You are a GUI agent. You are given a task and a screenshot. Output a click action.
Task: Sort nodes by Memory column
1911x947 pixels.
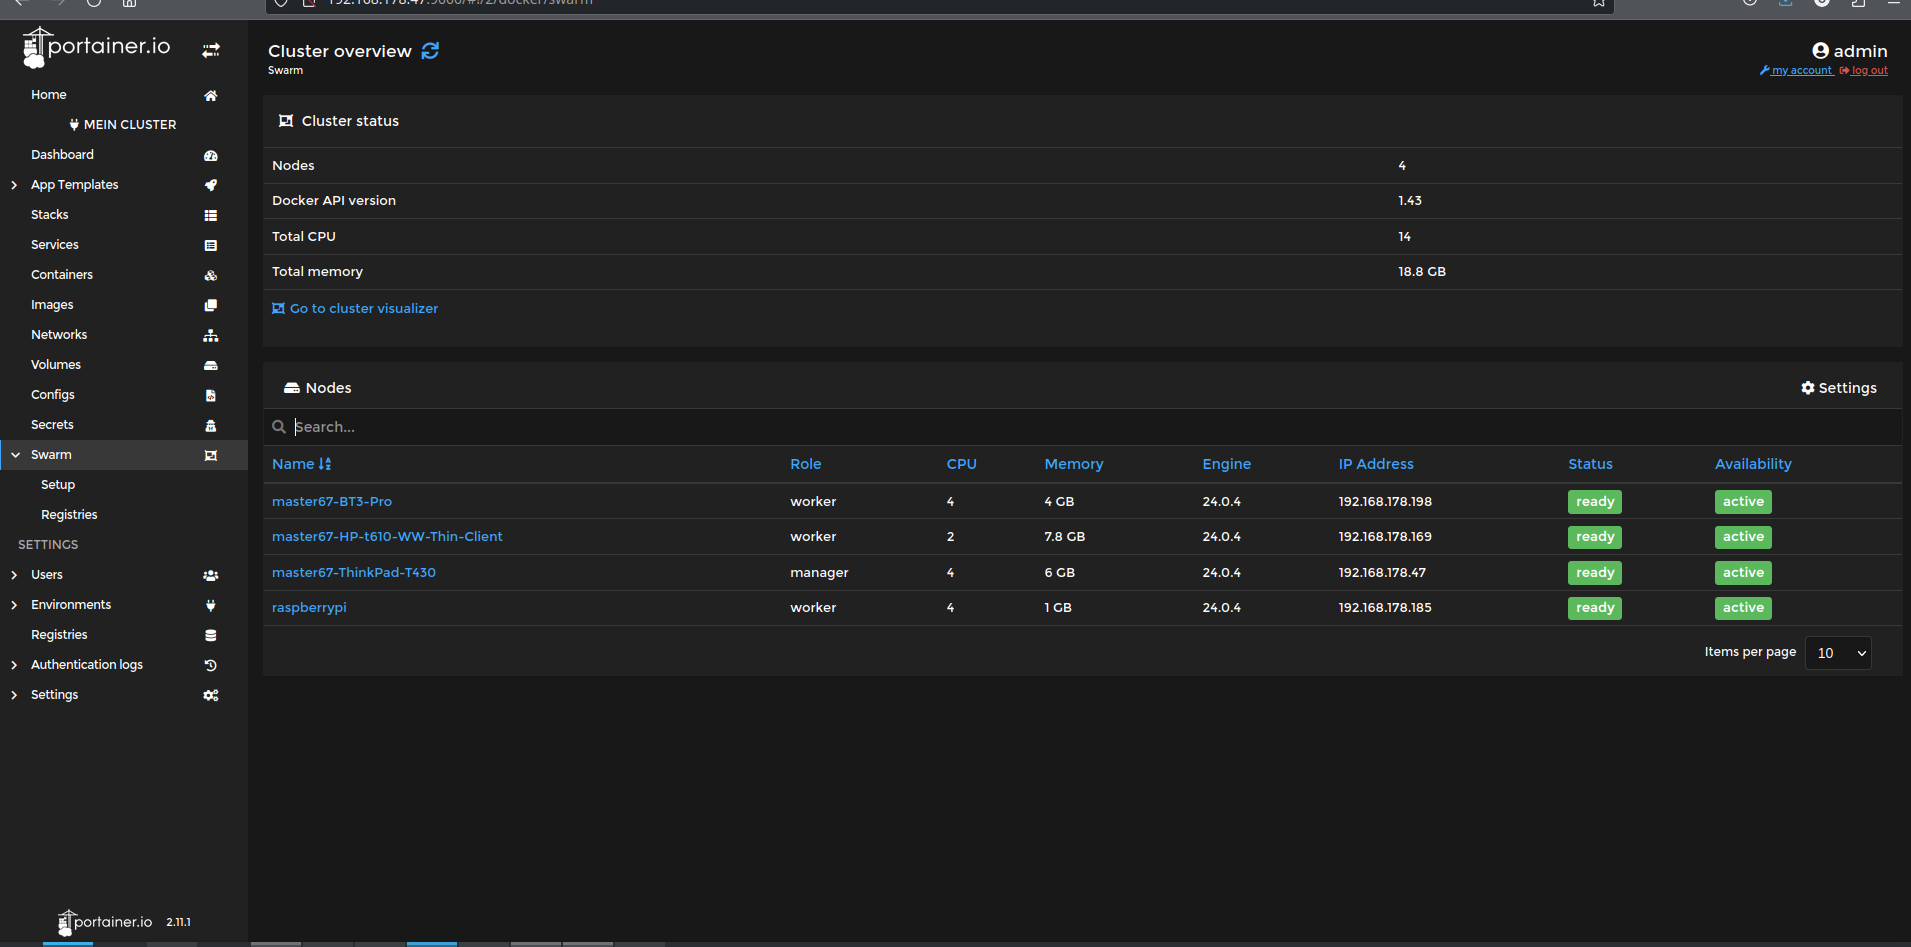point(1074,464)
